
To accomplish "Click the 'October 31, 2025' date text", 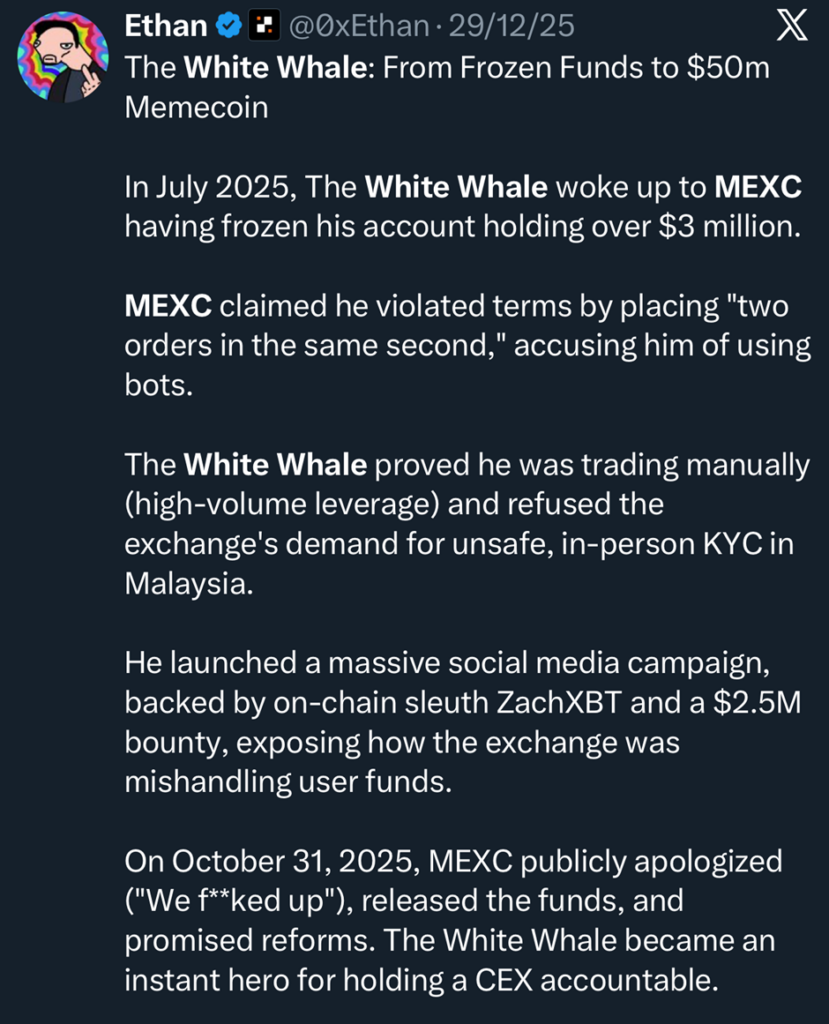I will pos(282,862).
